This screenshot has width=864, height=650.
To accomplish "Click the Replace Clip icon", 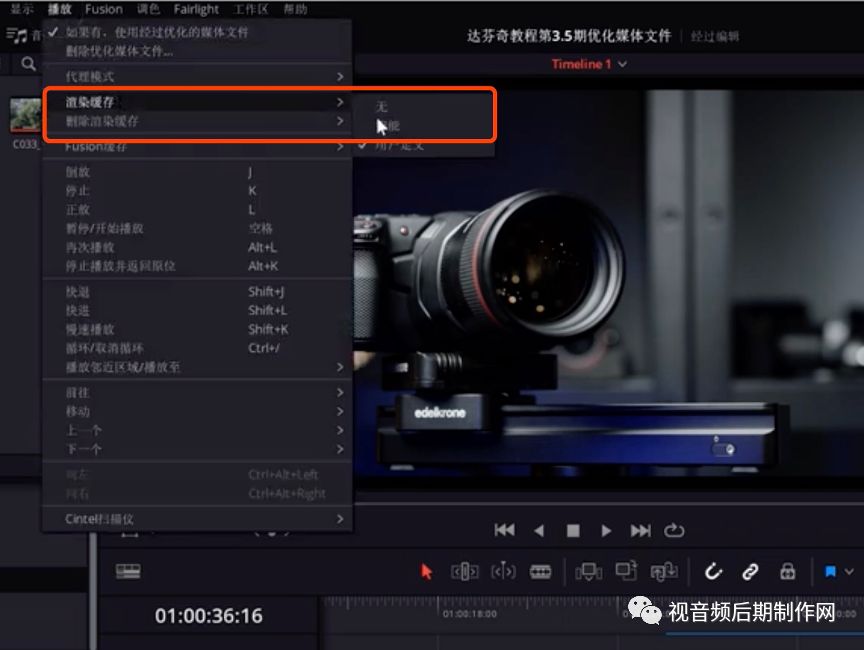I will pos(664,571).
